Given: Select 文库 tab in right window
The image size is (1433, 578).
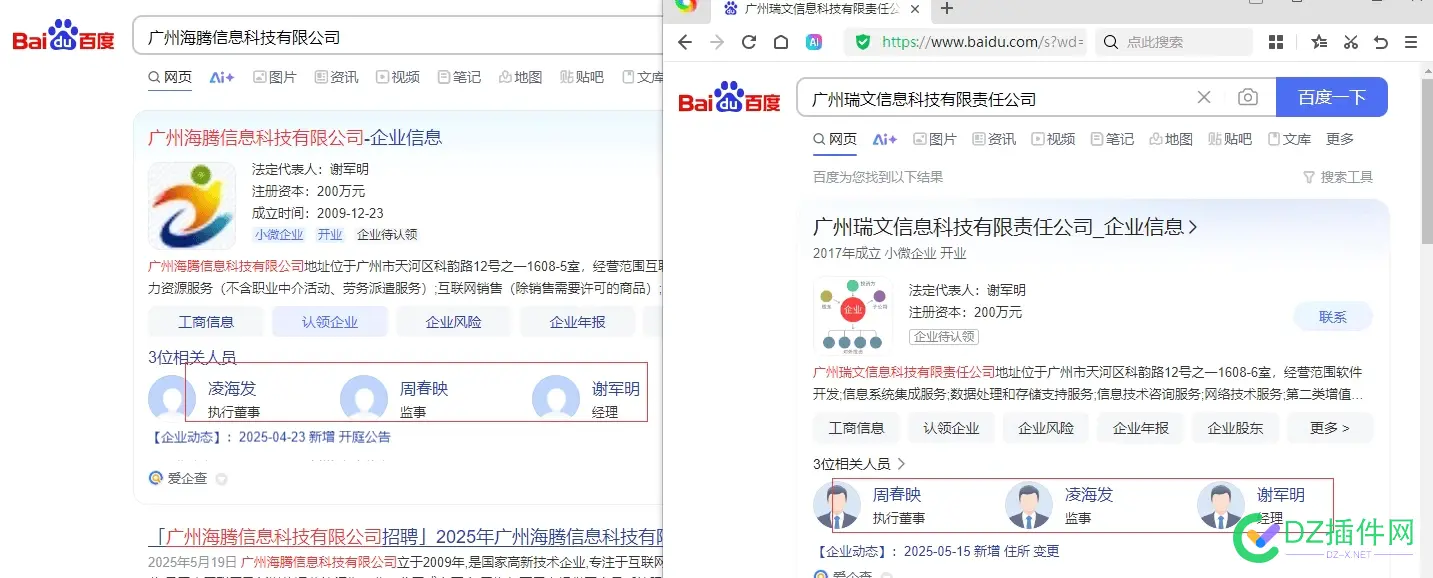Looking at the screenshot, I should 1290,139.
